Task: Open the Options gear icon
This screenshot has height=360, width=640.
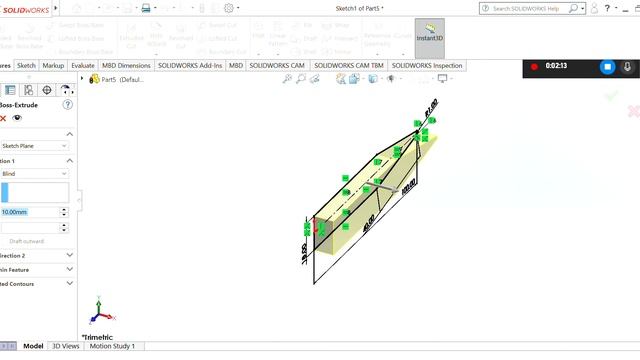Action: (x=229, y=8)
